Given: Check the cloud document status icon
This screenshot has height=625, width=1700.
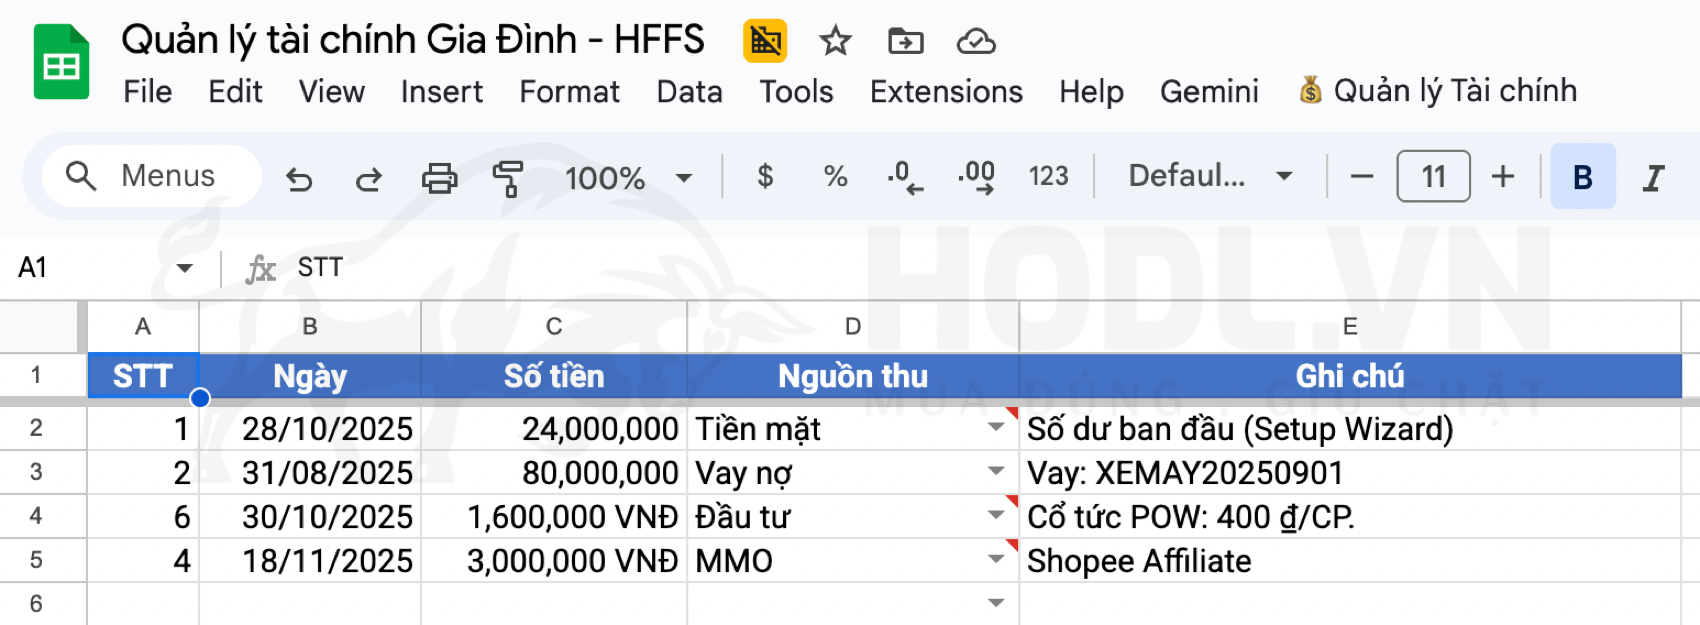Looking at the screenshot, I should tap(975, 41).
